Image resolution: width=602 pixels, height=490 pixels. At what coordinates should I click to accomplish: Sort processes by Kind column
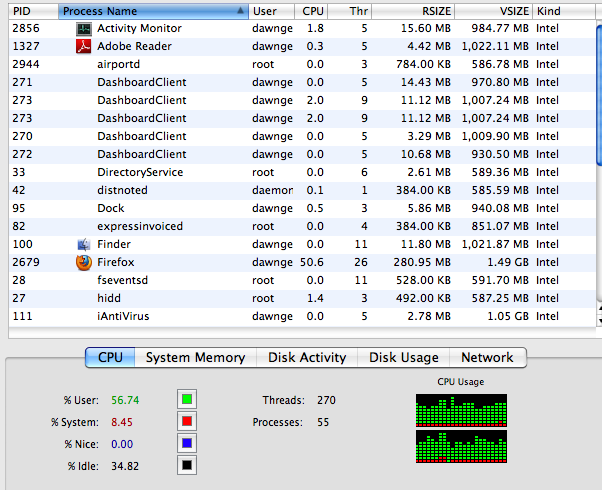(563, 11)
